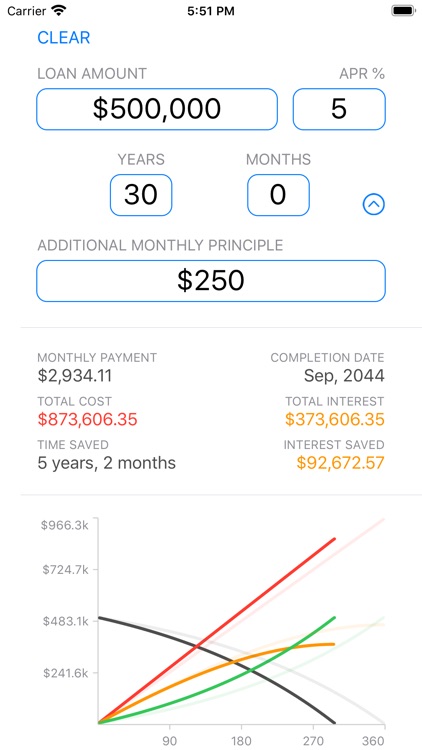Tap the Sep, 2044 completion date
This screenshot has width=422, height=750.
coord(344,376)
